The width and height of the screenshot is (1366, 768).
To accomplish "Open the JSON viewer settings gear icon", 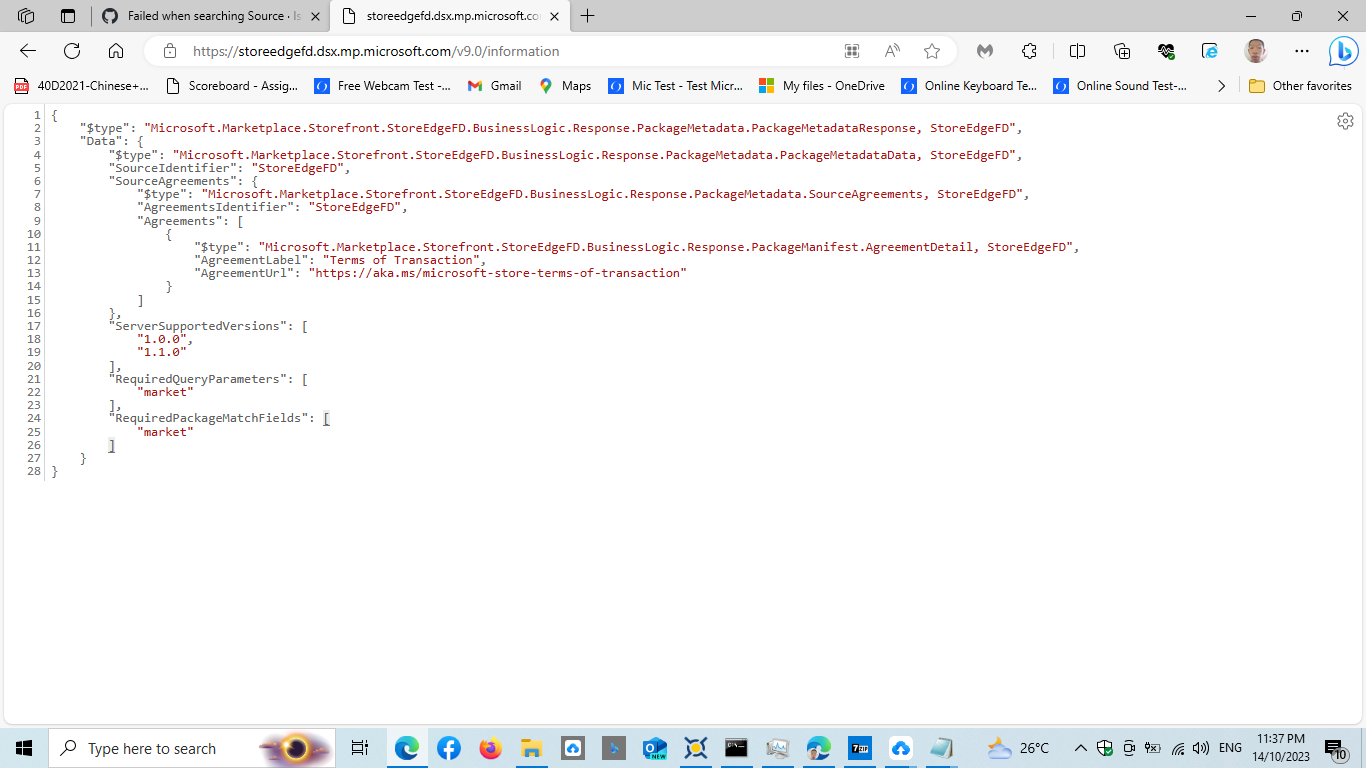I will coord(1345,120).
